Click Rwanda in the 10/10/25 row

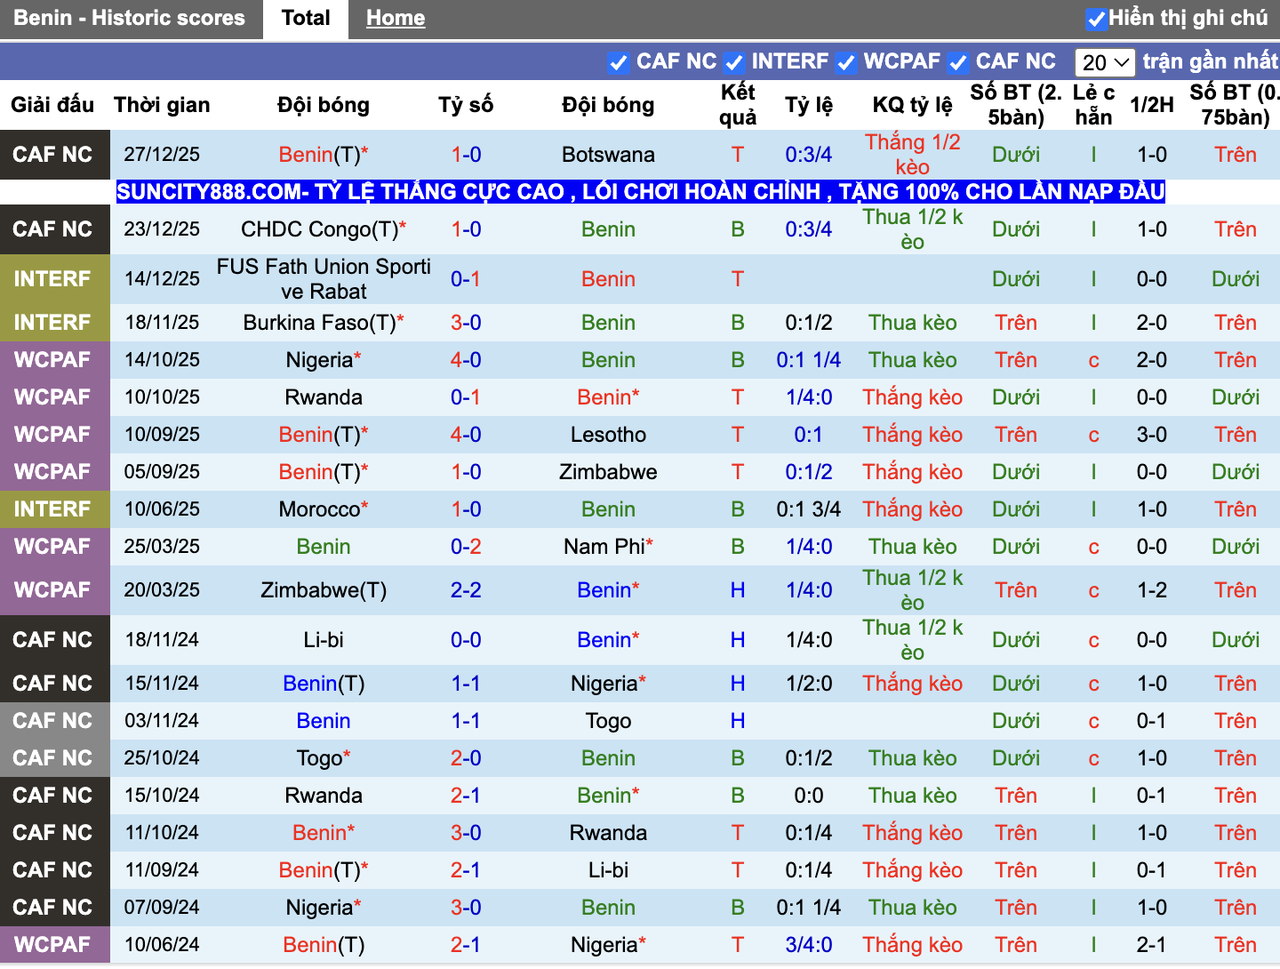click(x=323, y=397)
